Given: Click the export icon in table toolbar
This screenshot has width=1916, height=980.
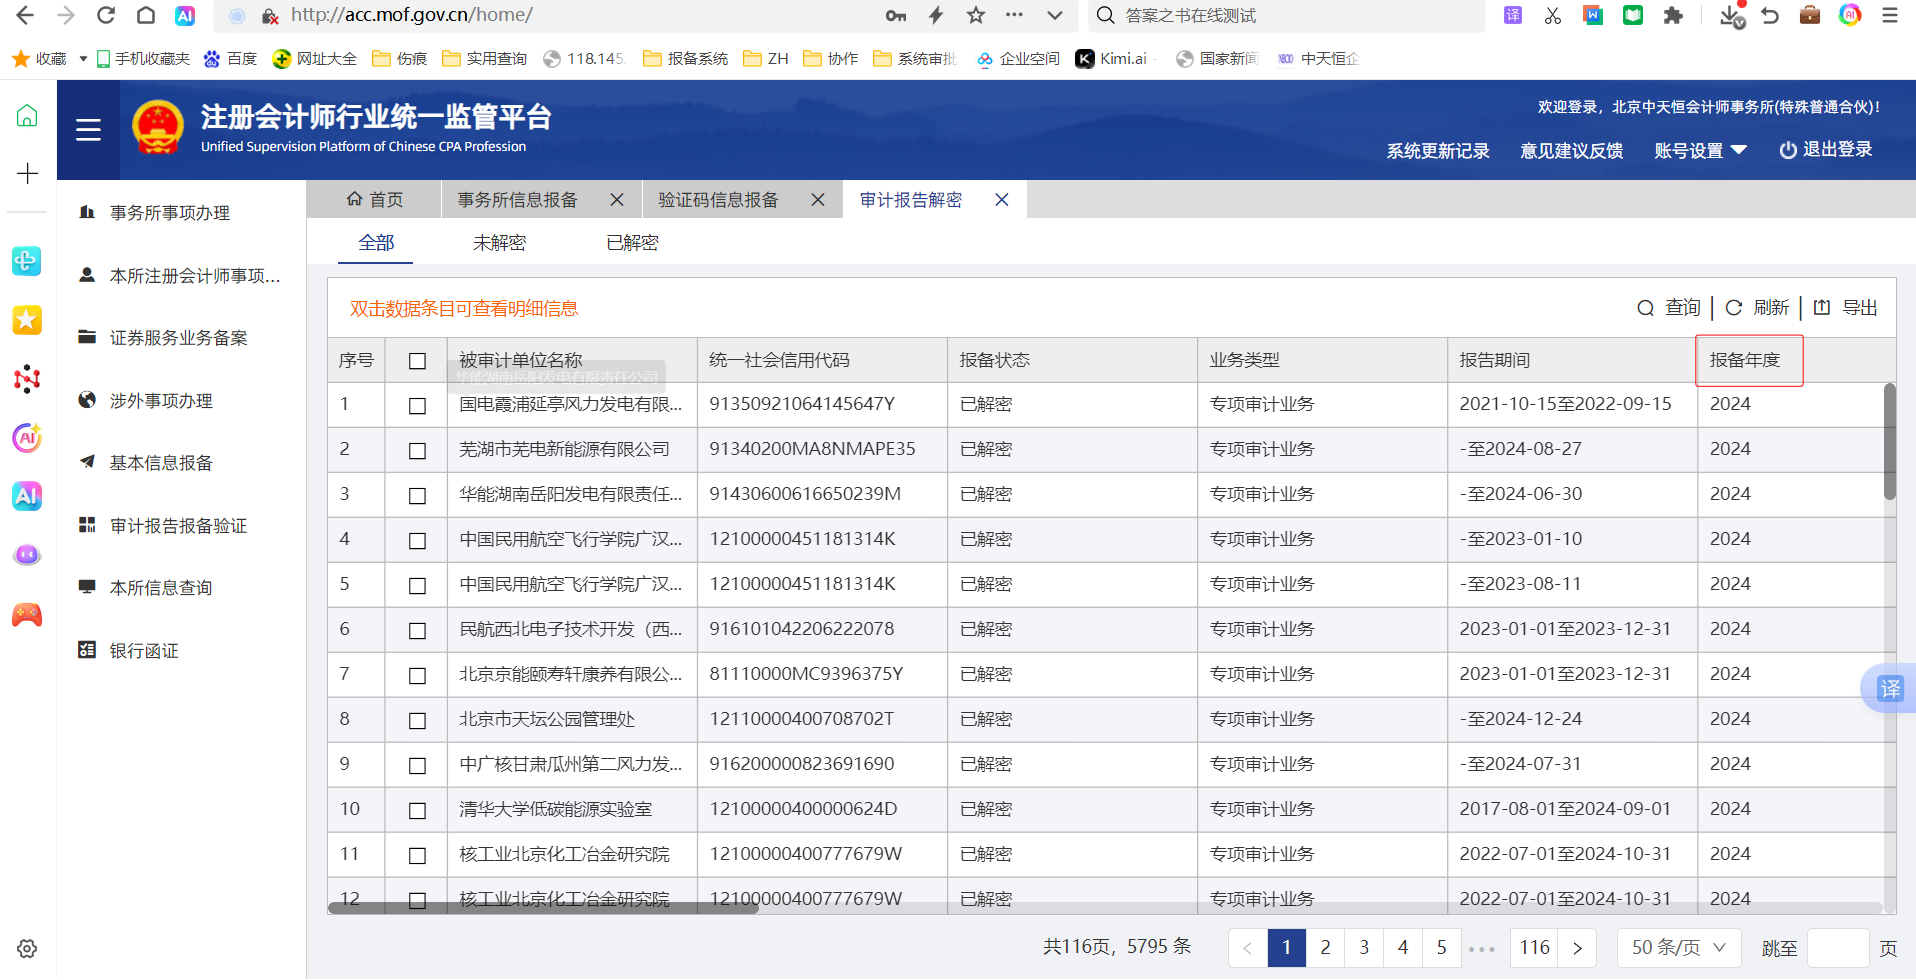Looking at the screenshot, I should [1822, 308].
